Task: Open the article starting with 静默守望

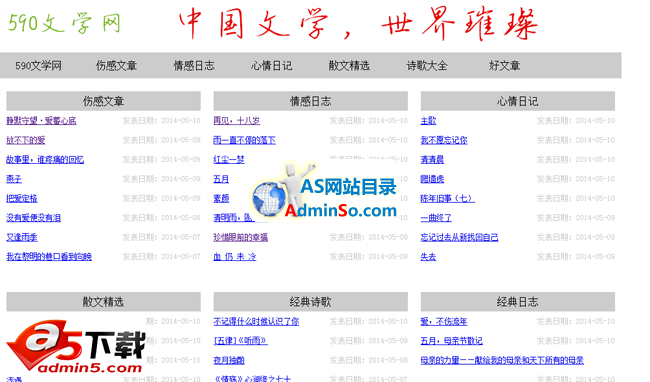Action: coord(41,121)
